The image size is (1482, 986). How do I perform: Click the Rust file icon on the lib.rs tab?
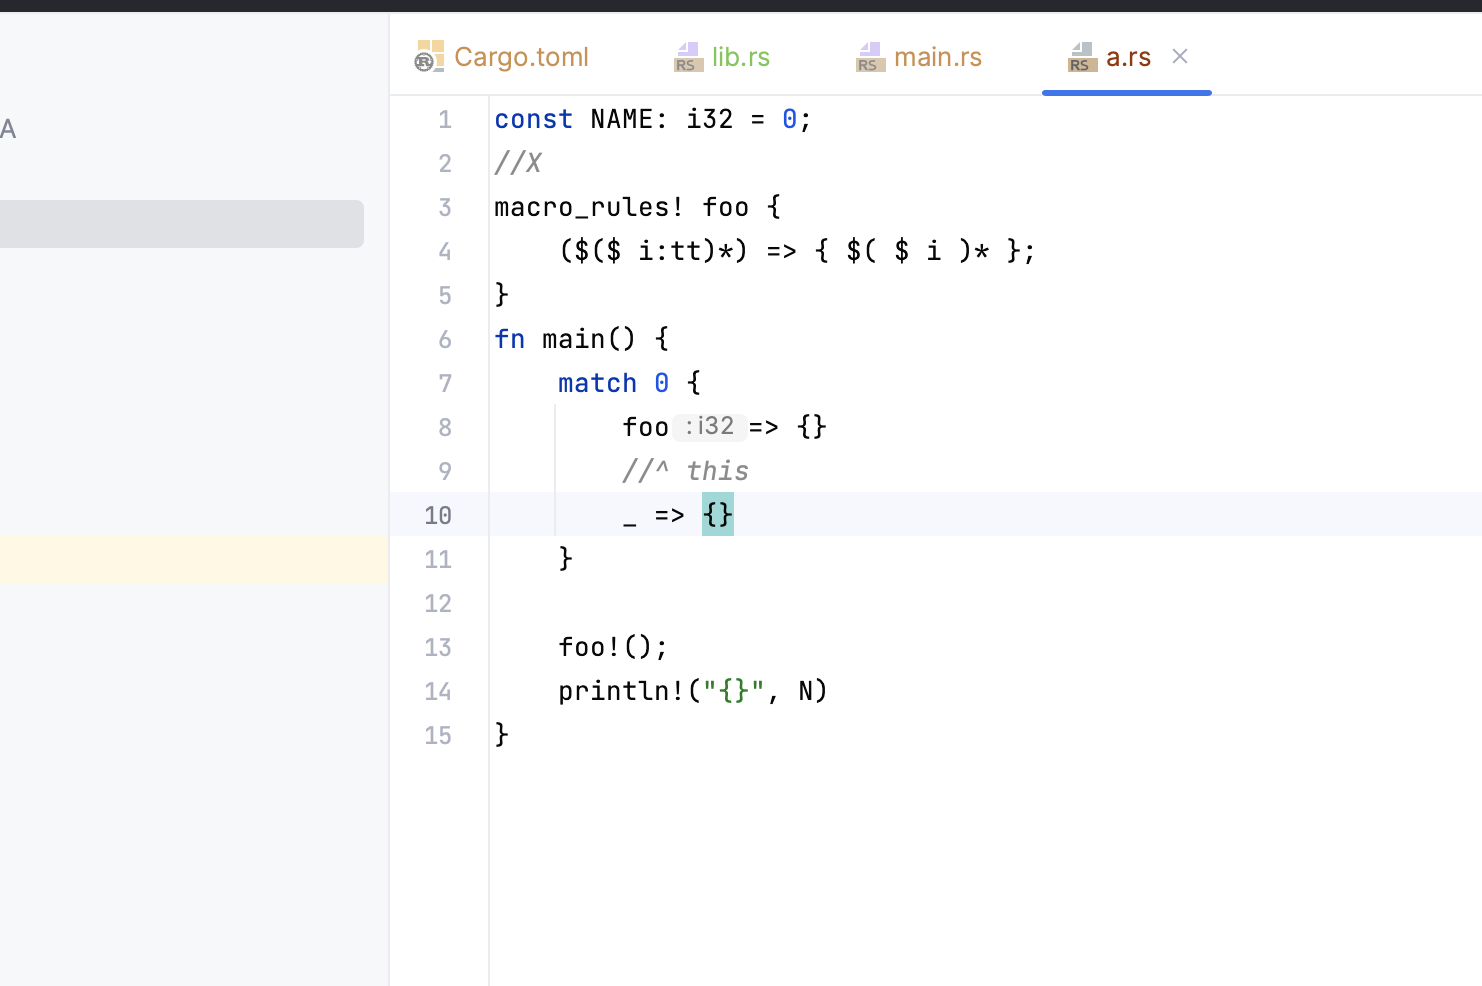point(687,58)
